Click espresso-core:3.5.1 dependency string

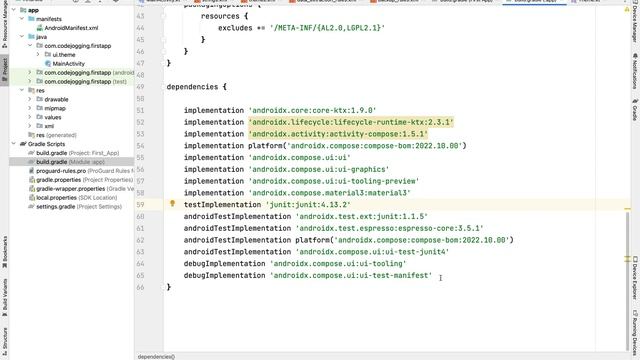click(x=389, y=228)
